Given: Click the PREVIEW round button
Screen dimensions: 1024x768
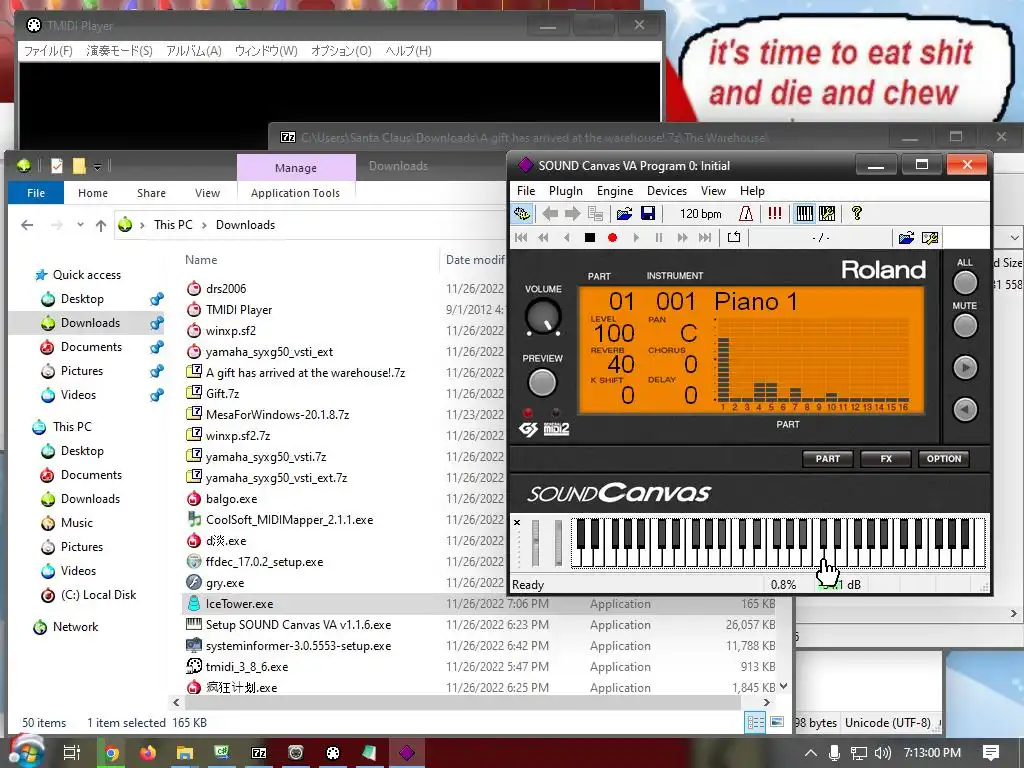Looking at the screenshot, I should click(x=542, y=383).
